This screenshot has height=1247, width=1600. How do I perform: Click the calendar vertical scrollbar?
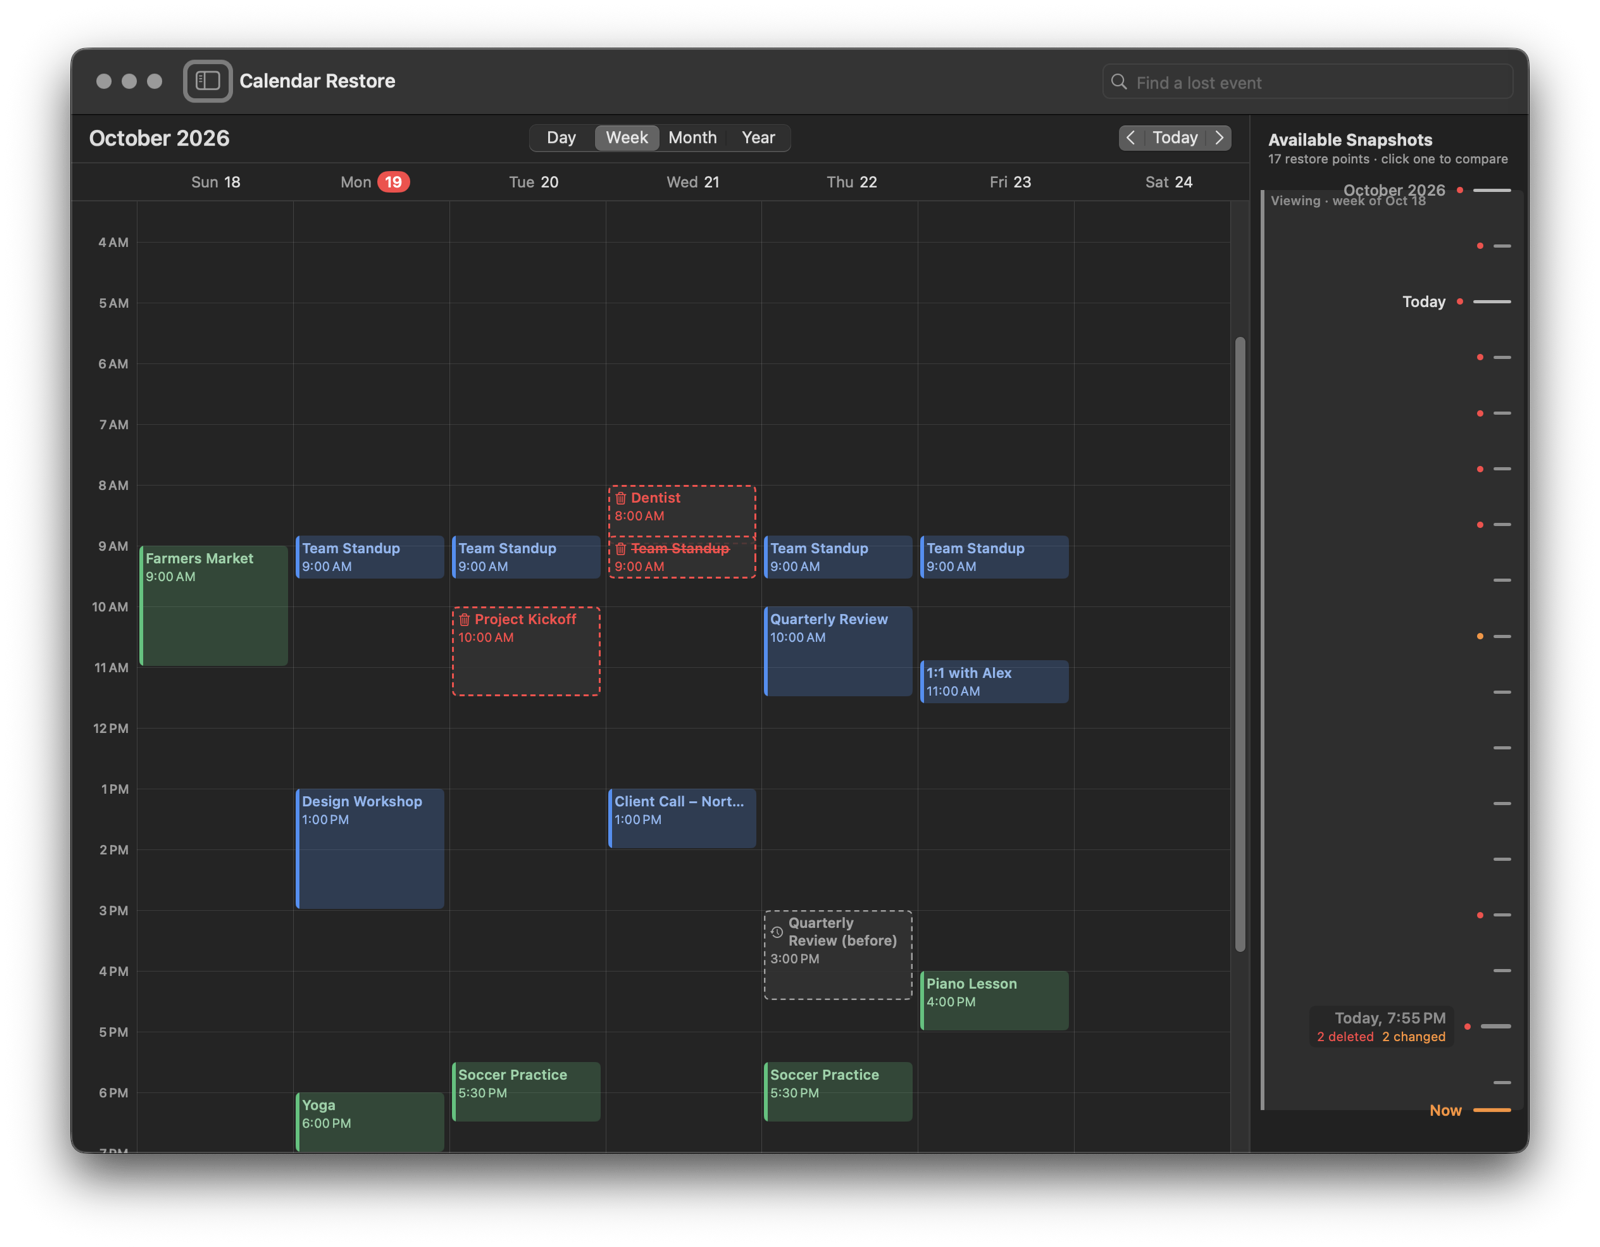click(1240, 644)
